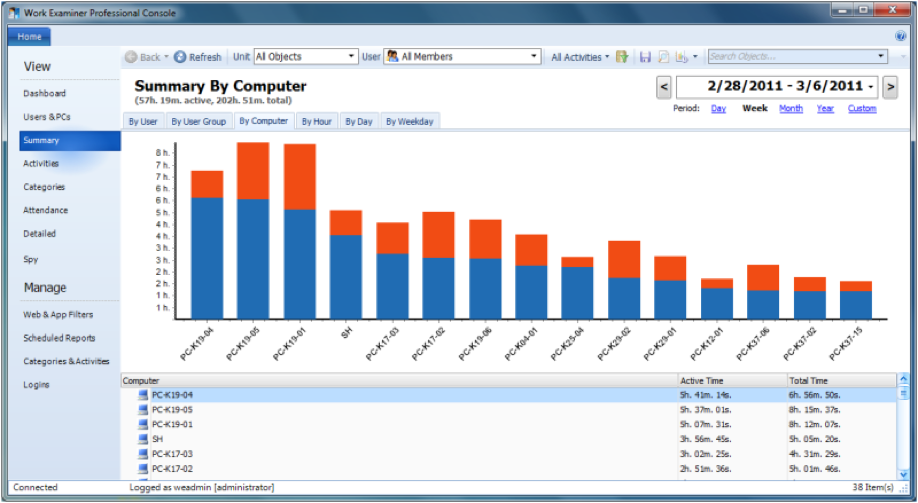
Task: Go to the previous date range
Action: point(664,87)
